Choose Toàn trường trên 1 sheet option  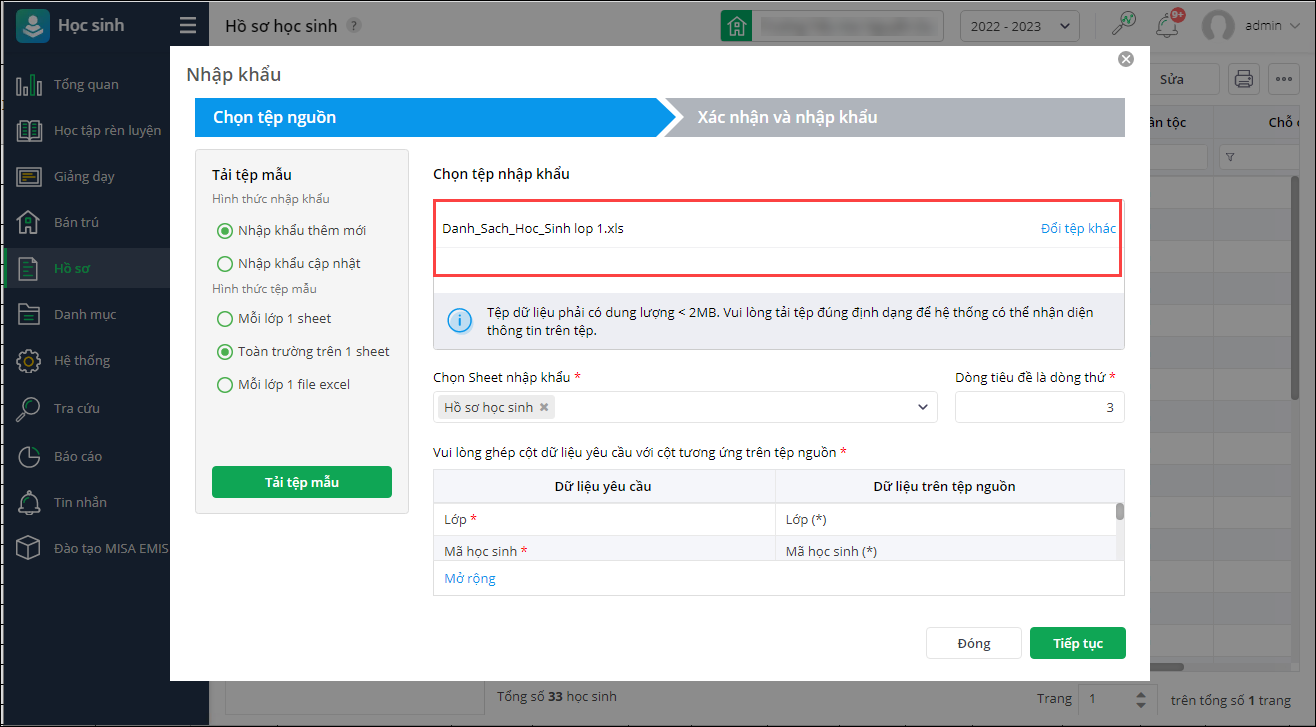pos(225,352)
